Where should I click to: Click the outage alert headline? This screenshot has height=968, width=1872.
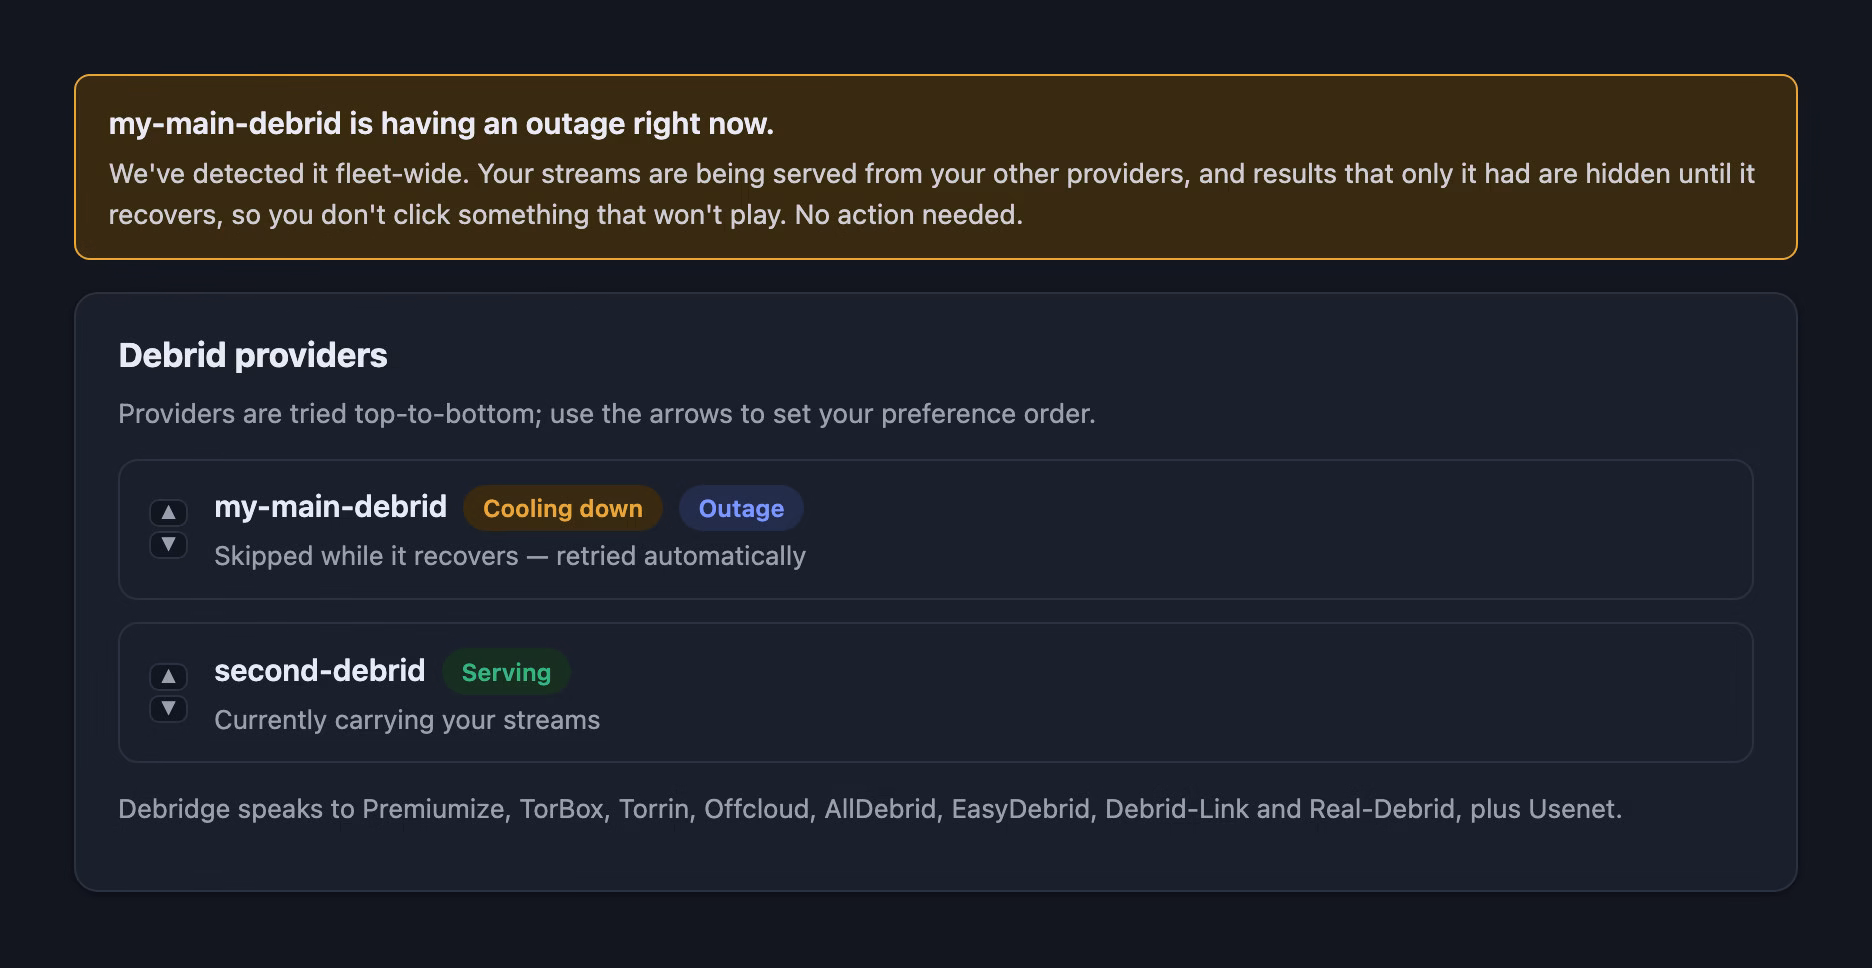click(441, 124)
